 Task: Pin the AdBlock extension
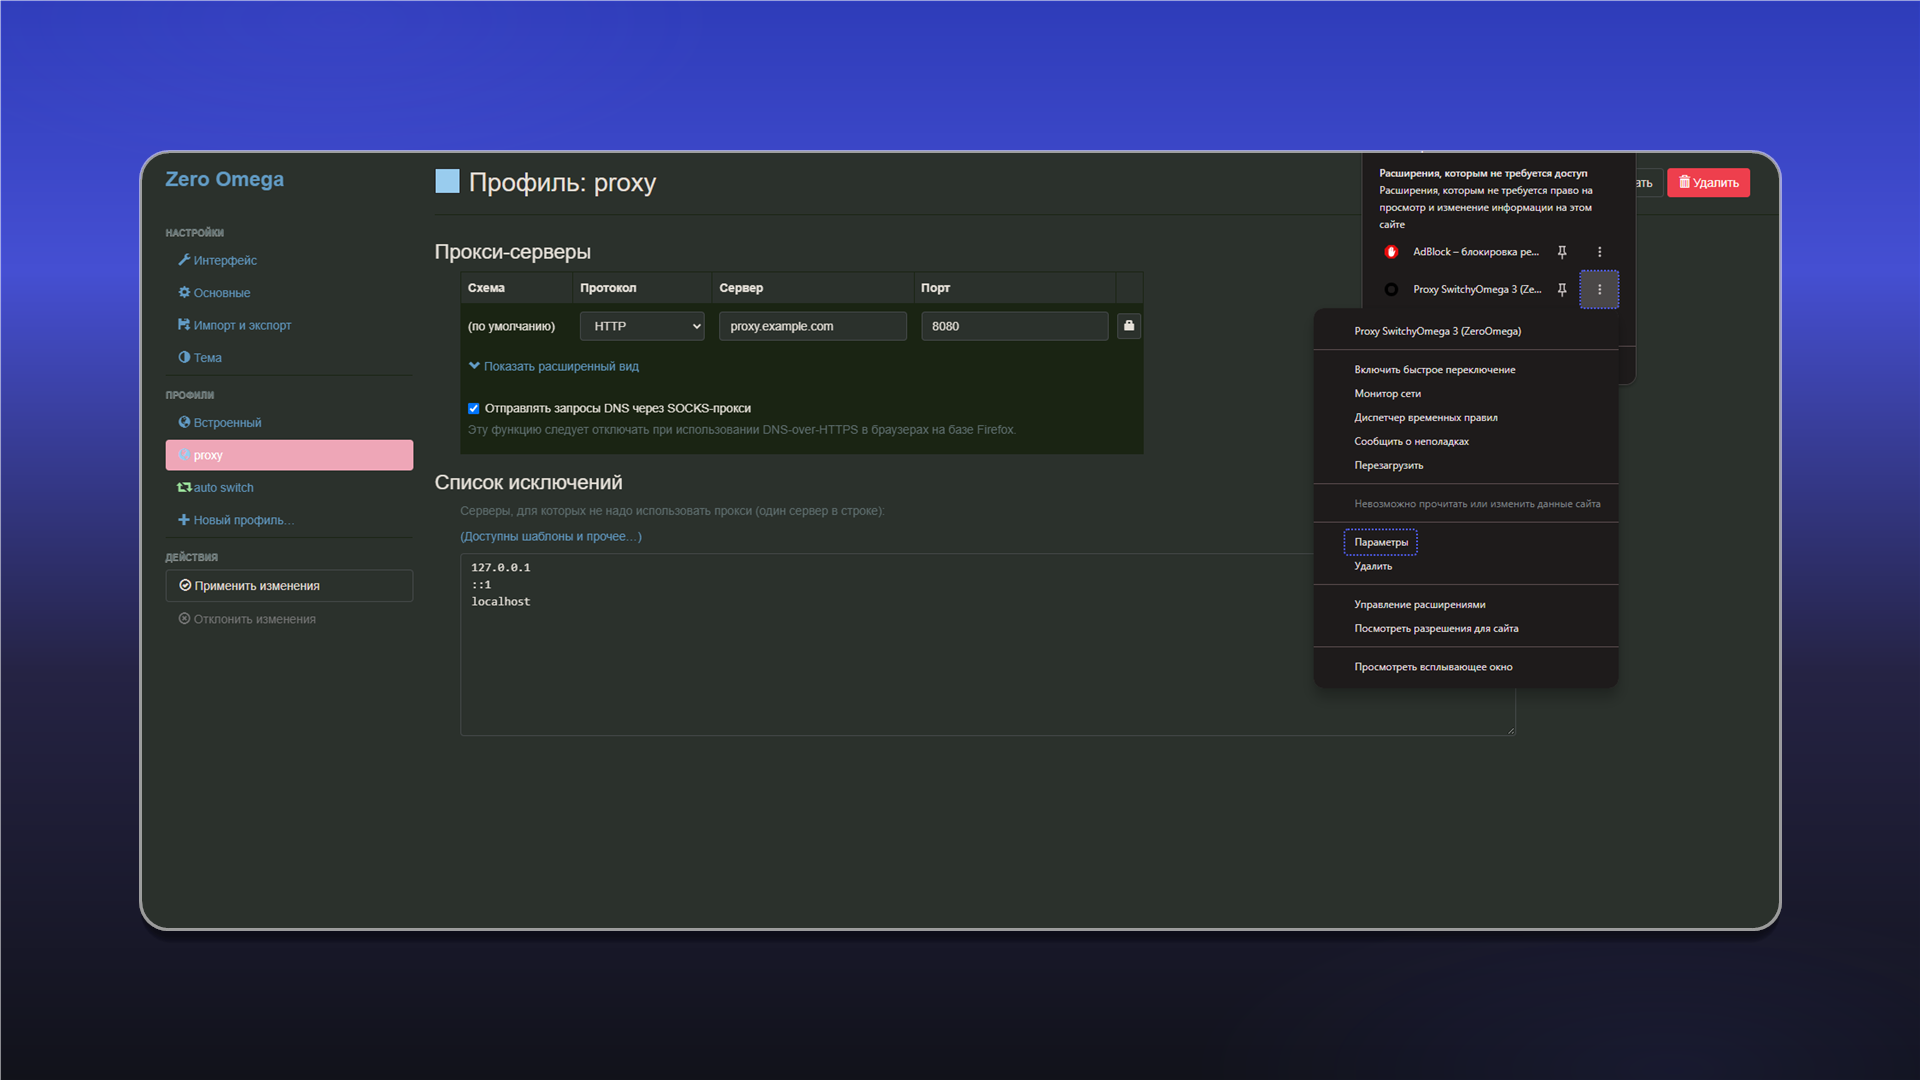click(1562, 252)
